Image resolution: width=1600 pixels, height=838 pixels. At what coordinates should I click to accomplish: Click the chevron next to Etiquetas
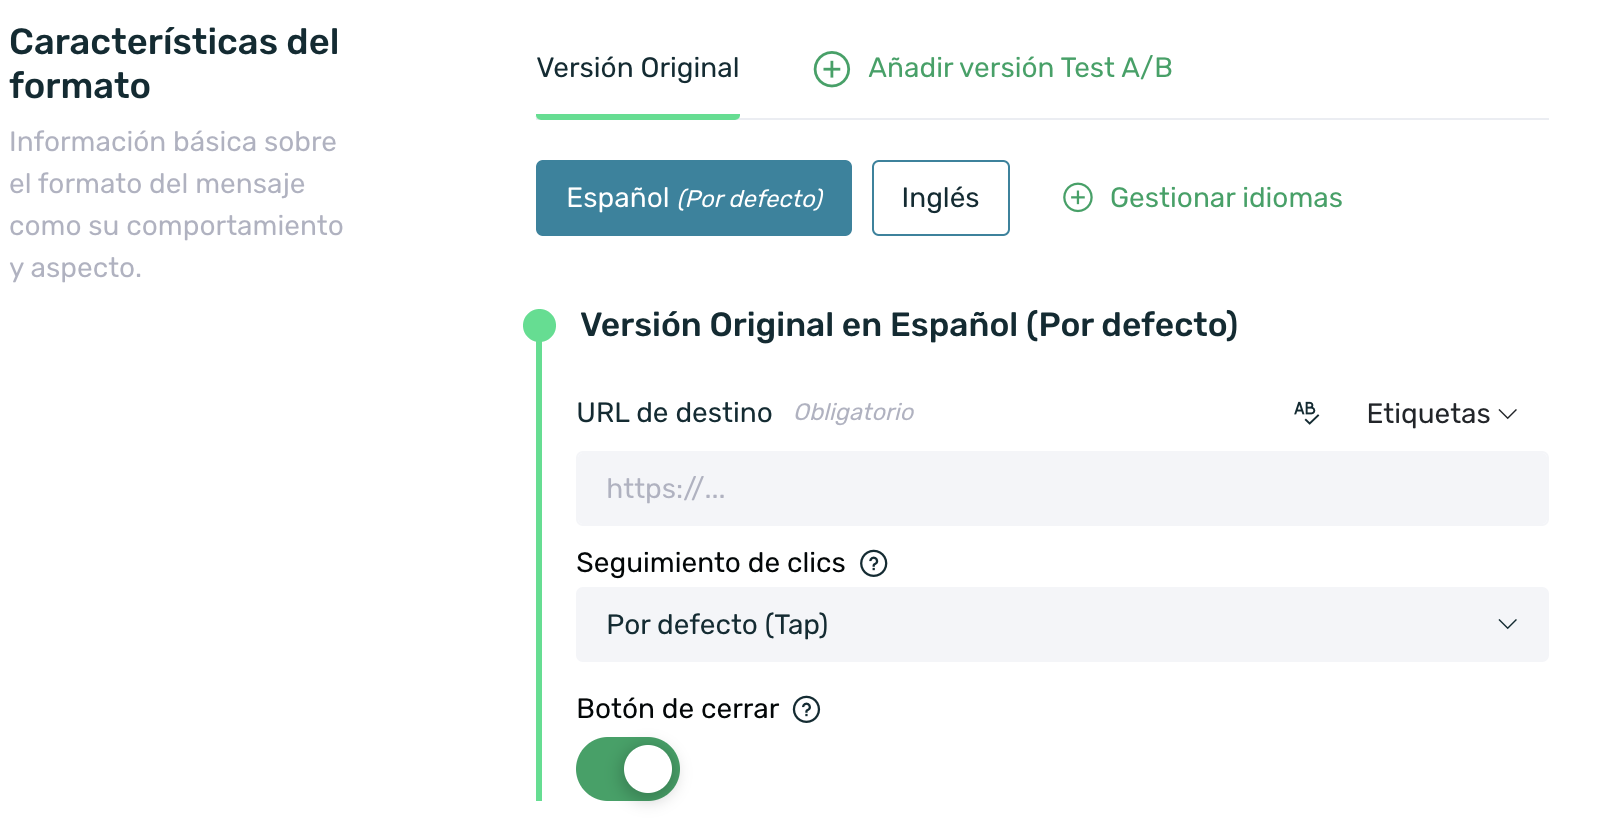1508,414
